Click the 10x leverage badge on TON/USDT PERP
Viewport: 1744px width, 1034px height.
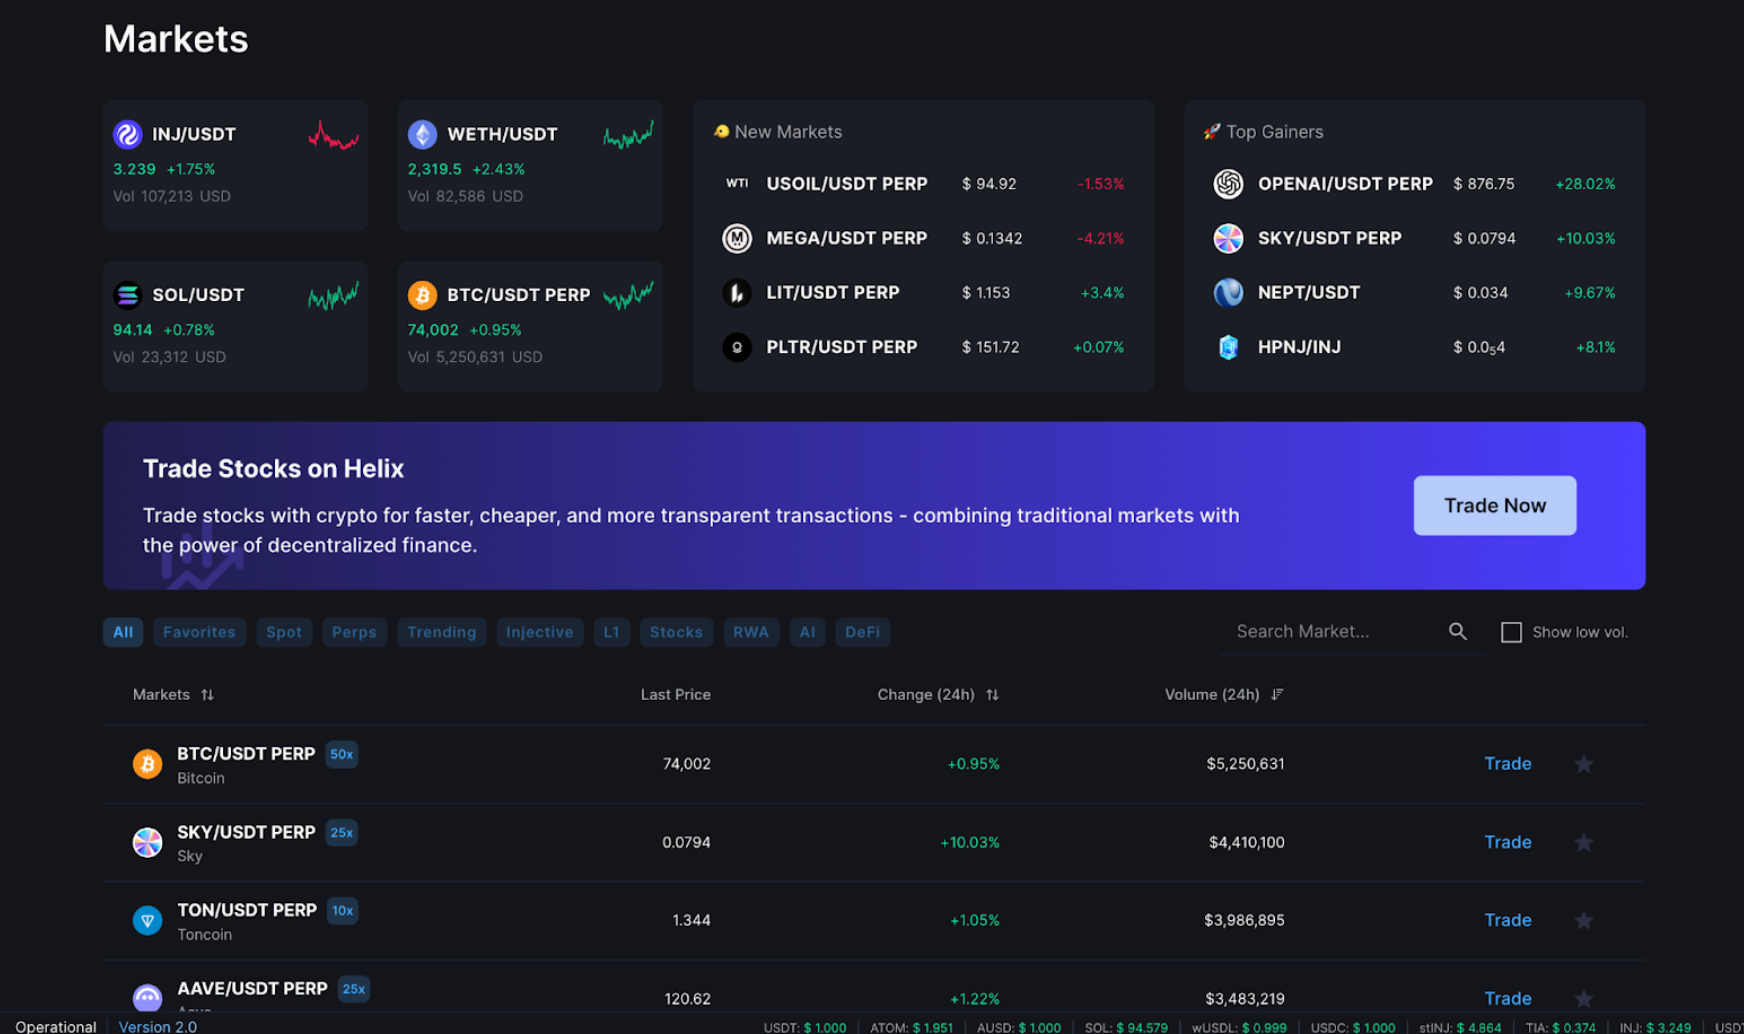click(343, 910)
